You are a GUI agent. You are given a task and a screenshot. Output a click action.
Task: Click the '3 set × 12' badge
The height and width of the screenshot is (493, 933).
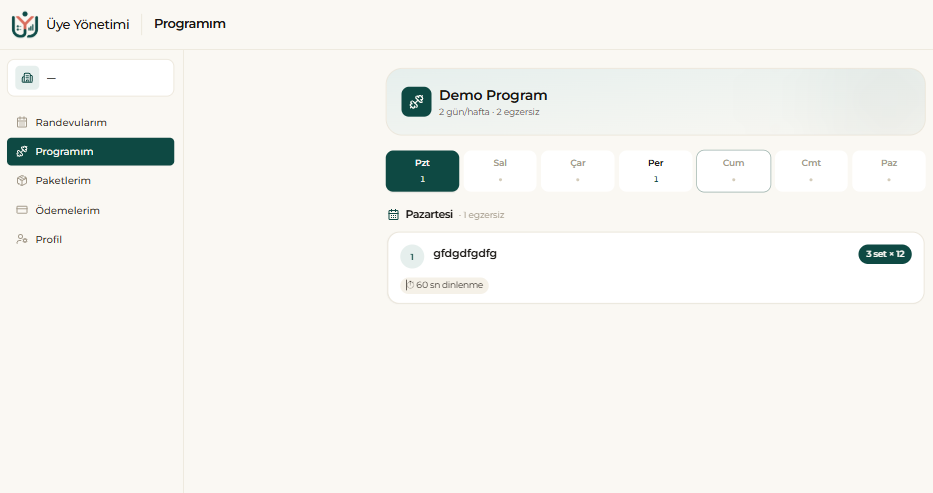(885, 254)
